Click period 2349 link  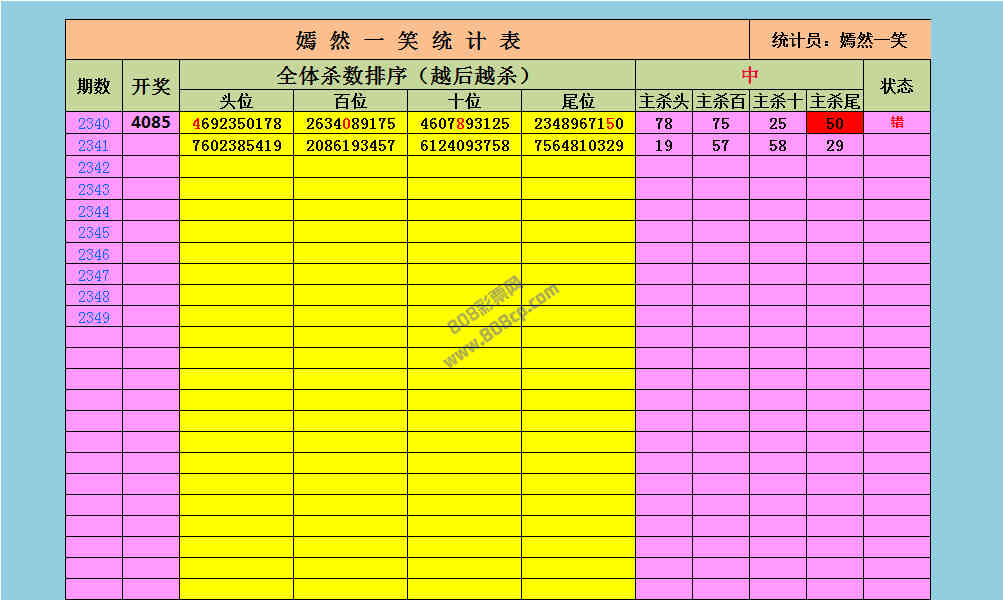93,317
